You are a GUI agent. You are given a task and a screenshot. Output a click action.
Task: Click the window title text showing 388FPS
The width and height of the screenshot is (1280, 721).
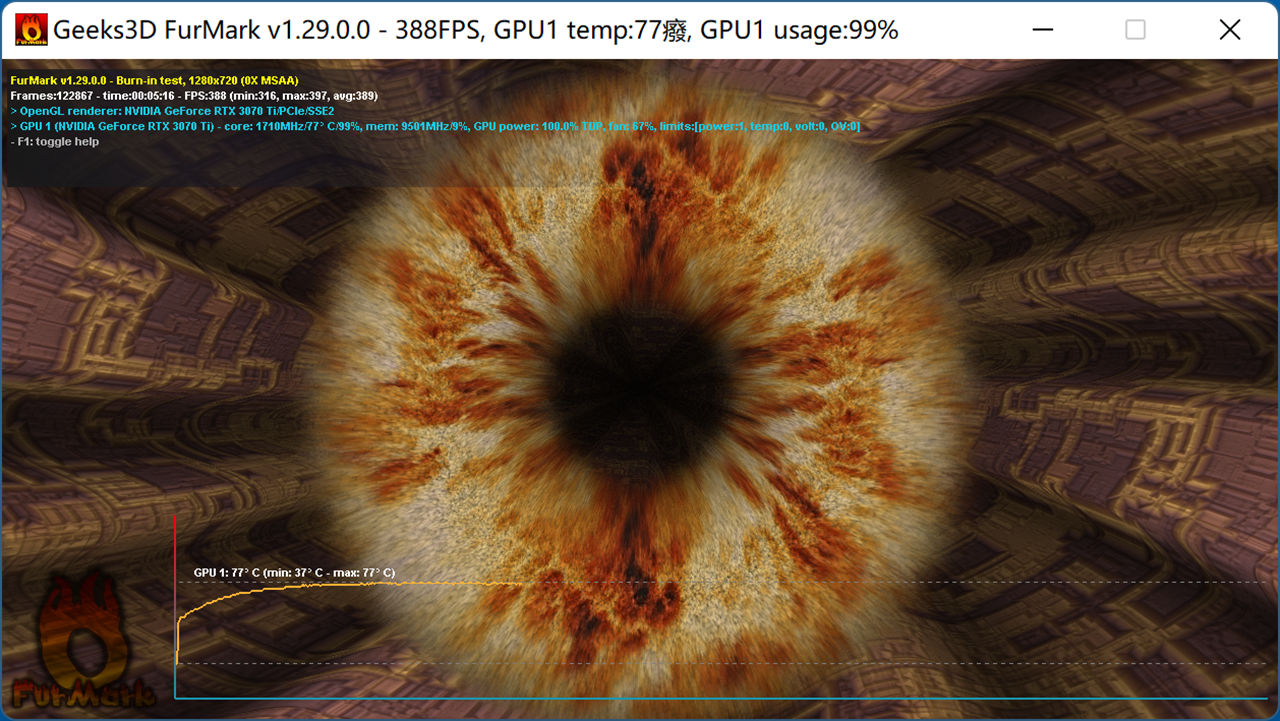[x=476, y=30]
